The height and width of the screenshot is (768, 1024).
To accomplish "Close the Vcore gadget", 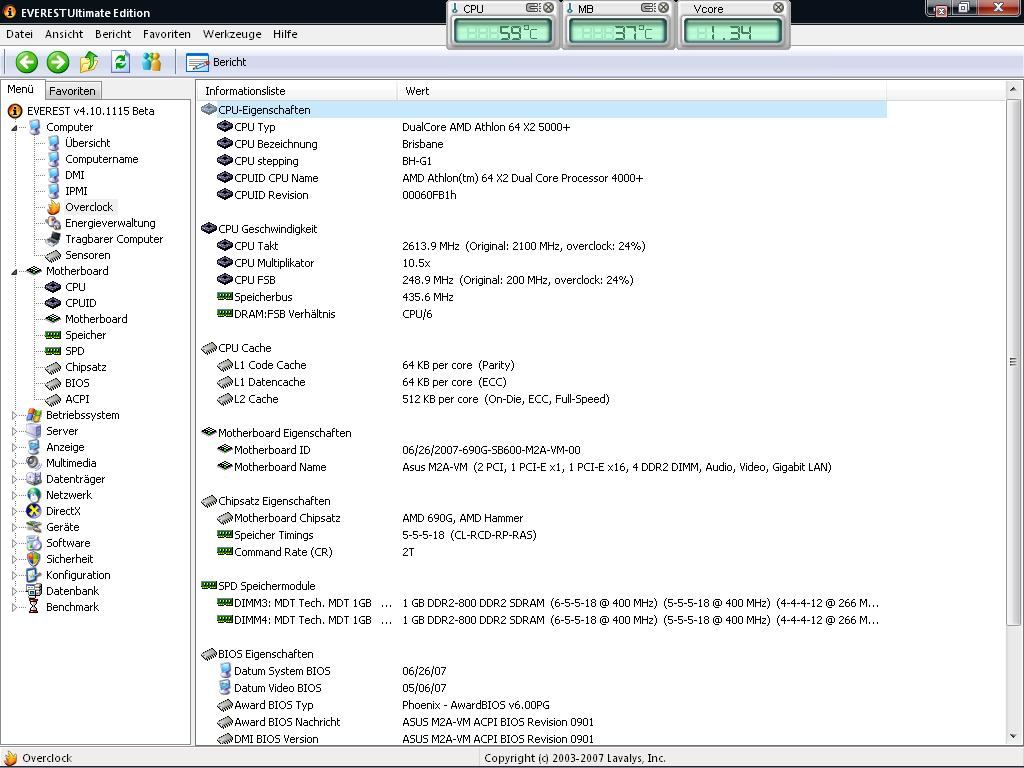I will 778,8.
